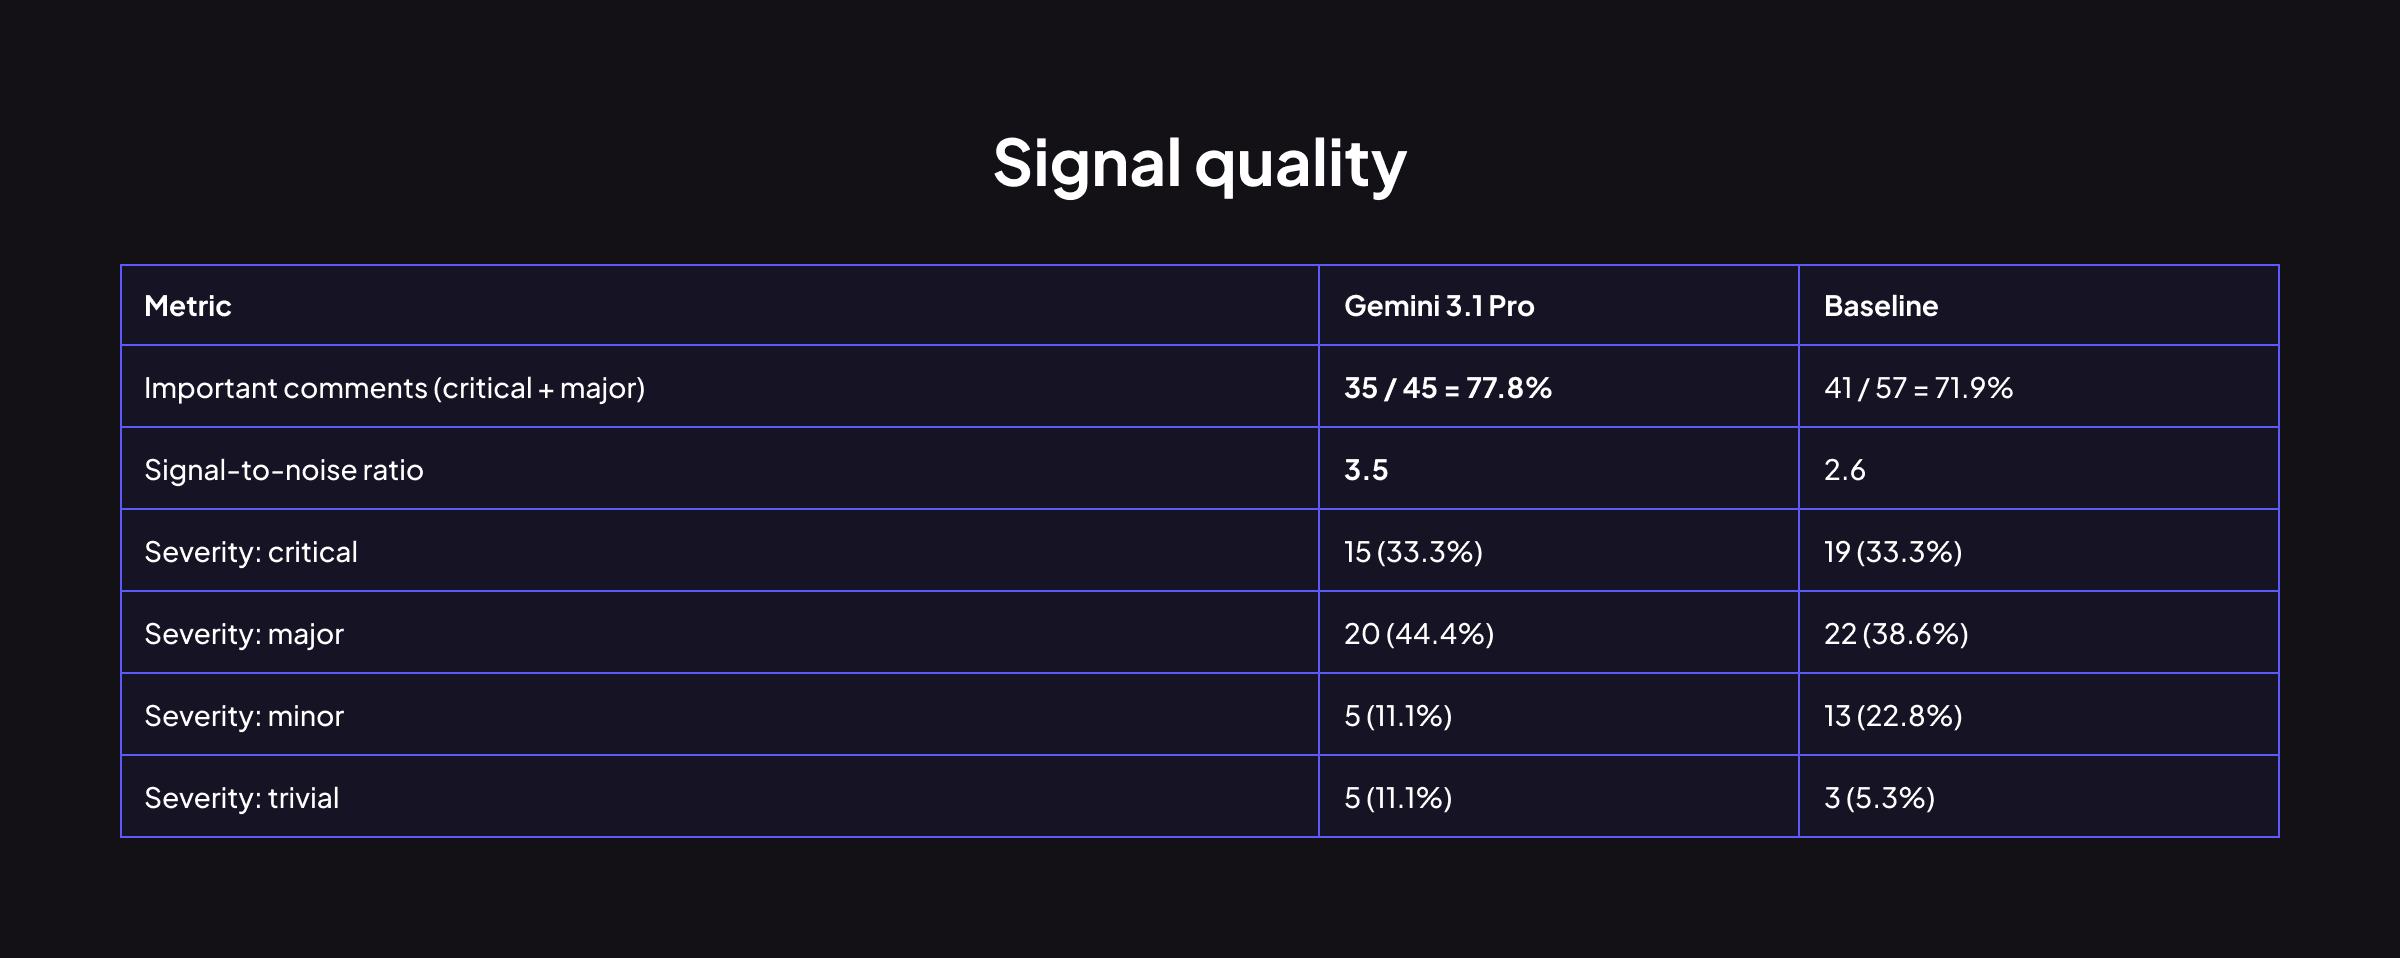Image resolution: width=2400 pixels, height=958 pixels.
Task: Select the Gemini 3.1 Pro column header
Action: 1438,306
